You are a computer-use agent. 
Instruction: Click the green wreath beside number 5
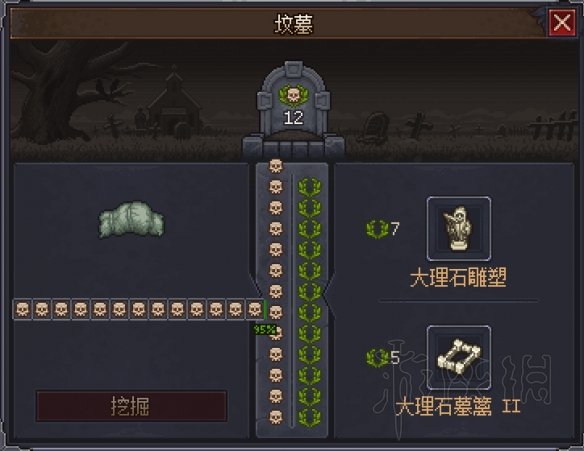(377, 358)
